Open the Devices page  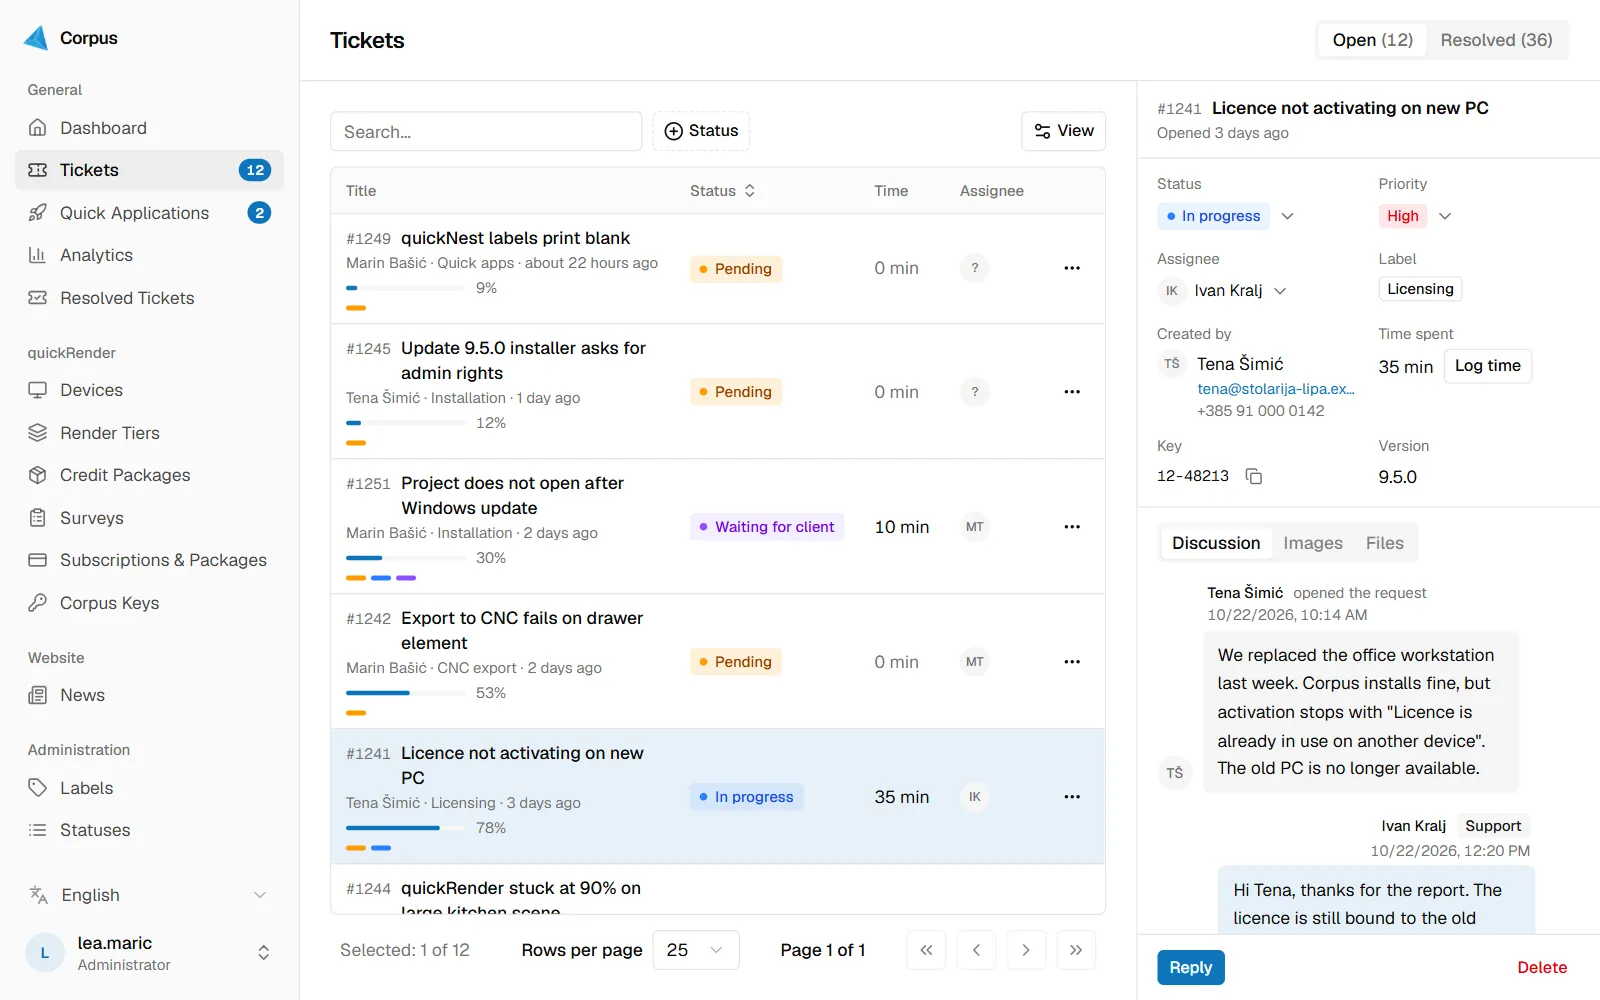click(149, 390)
